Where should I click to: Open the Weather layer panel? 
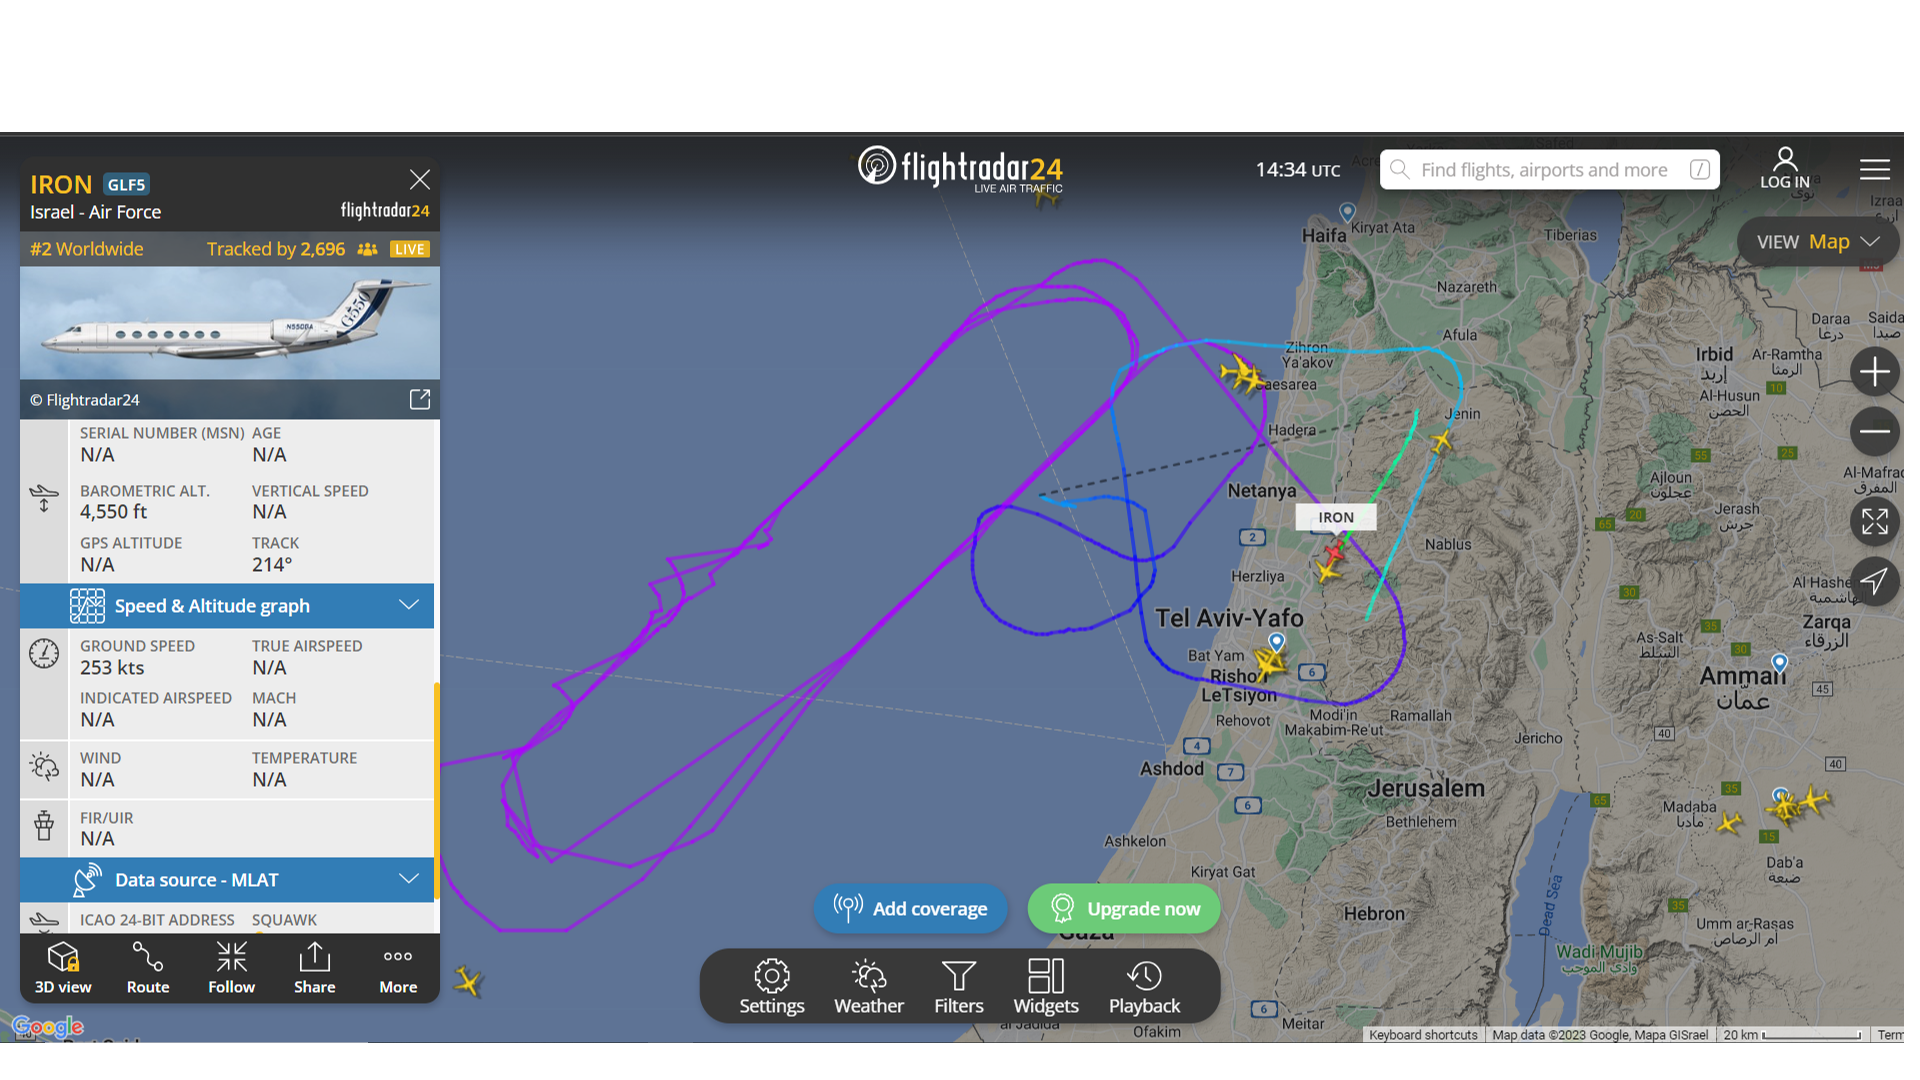coord(869,987)
